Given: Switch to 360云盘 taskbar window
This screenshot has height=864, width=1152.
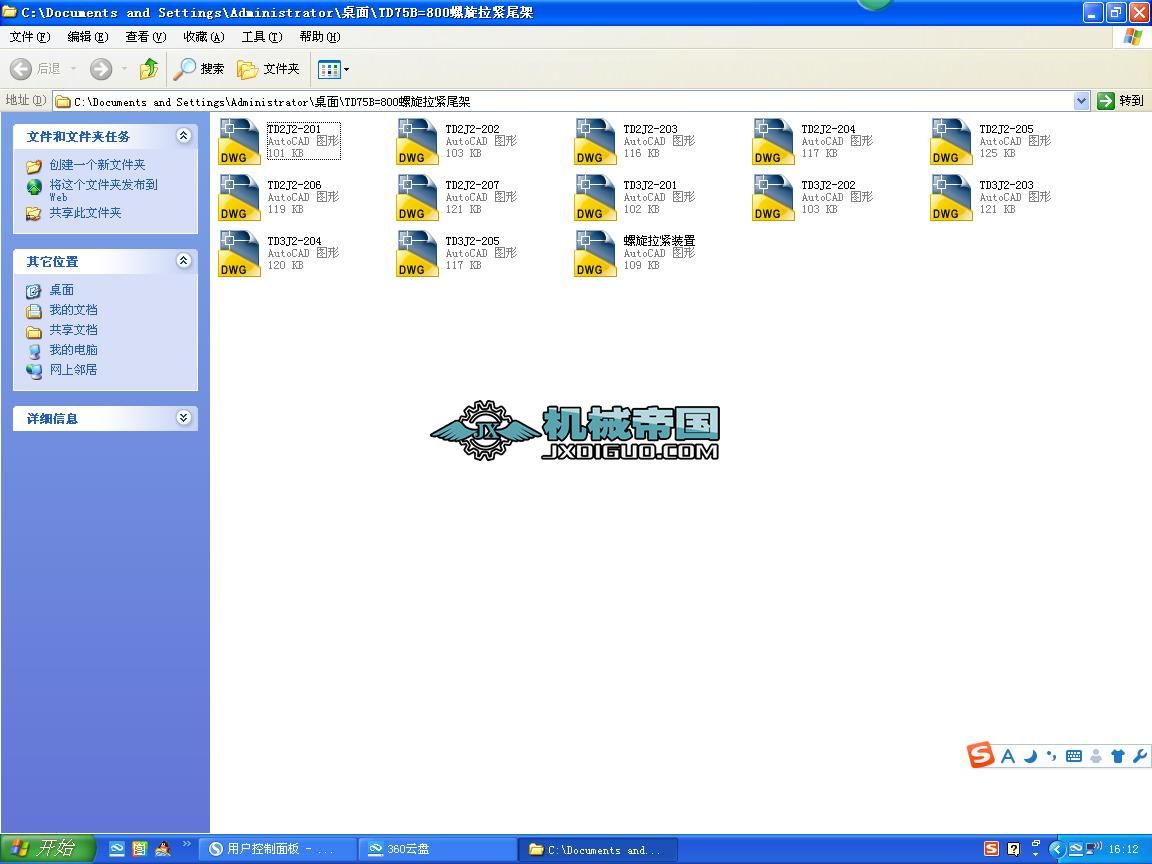Looking at the screenshot, I should pos(436,849).
